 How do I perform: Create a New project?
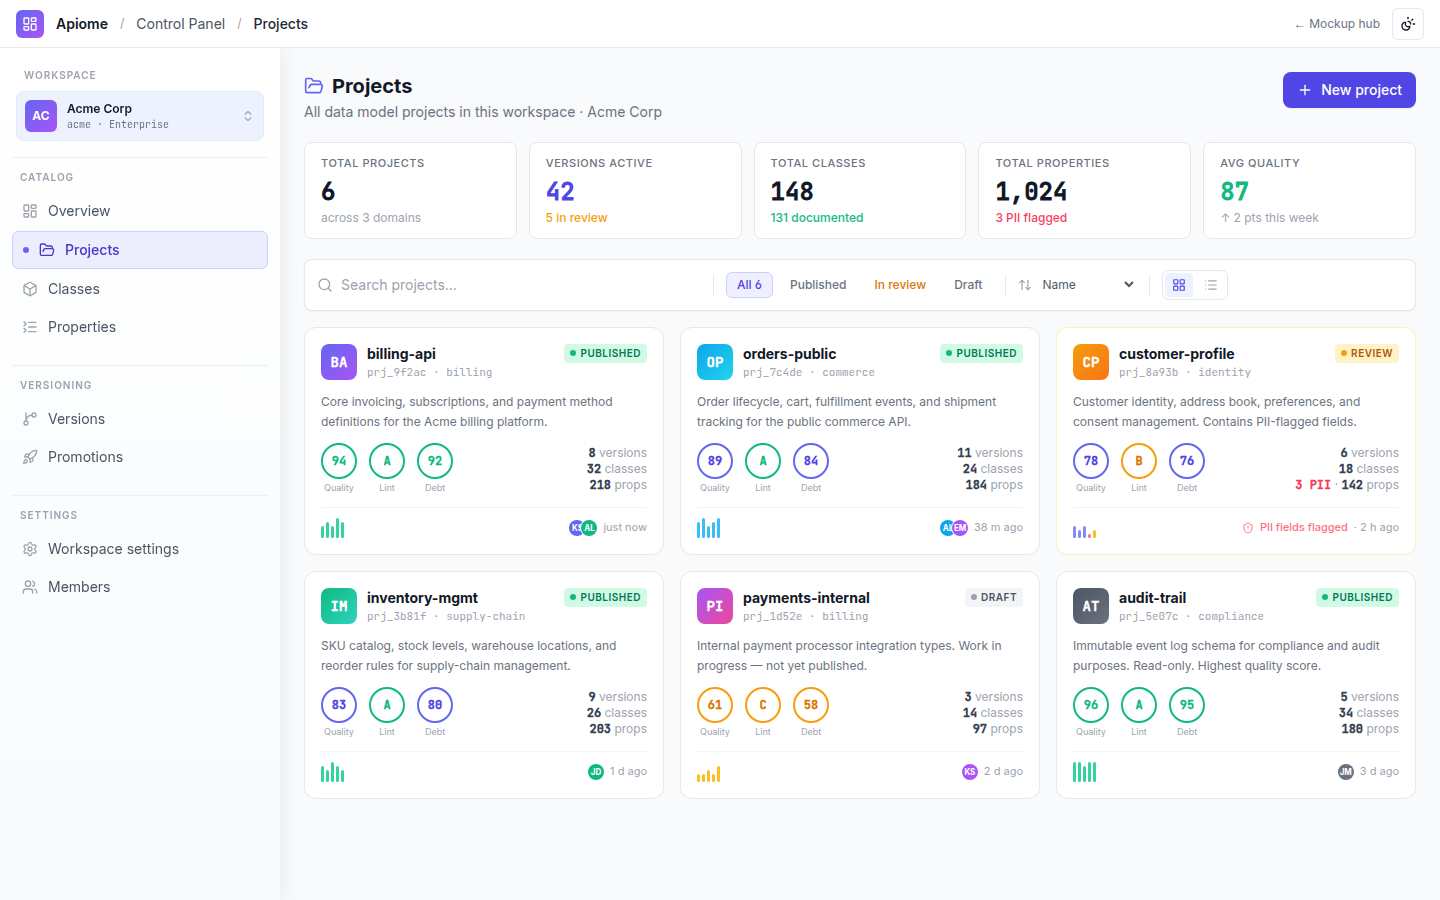(x=1349, y=90)
